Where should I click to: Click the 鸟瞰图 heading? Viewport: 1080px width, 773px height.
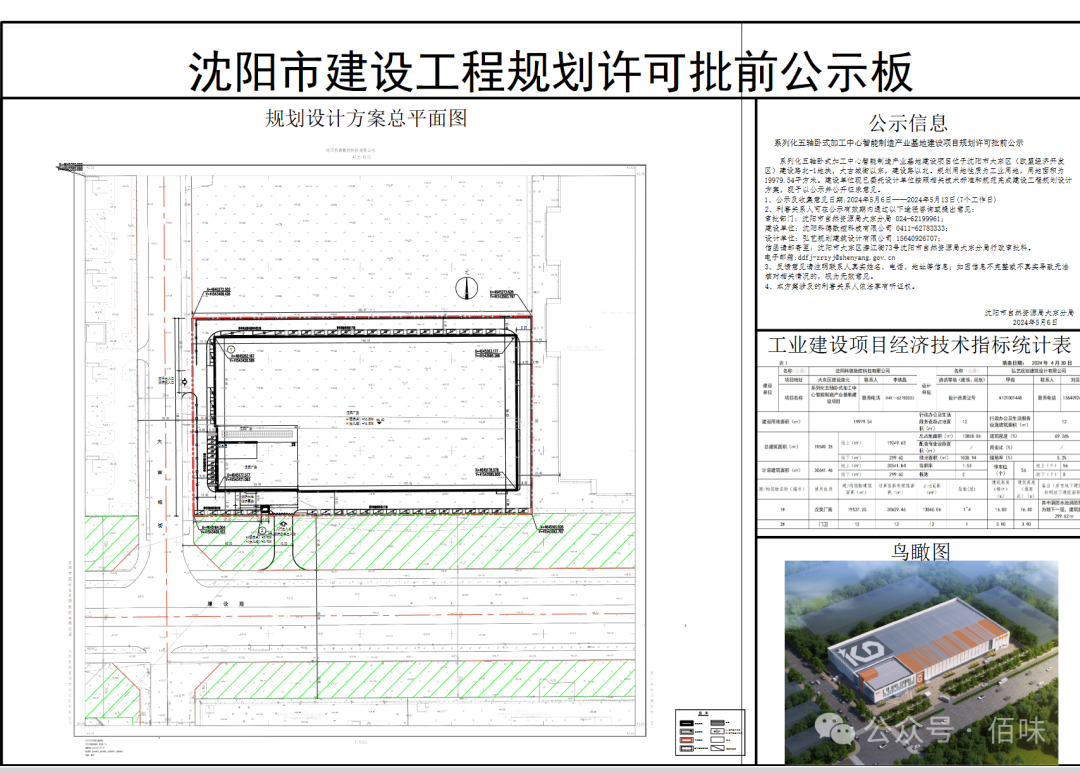[921, 551]
